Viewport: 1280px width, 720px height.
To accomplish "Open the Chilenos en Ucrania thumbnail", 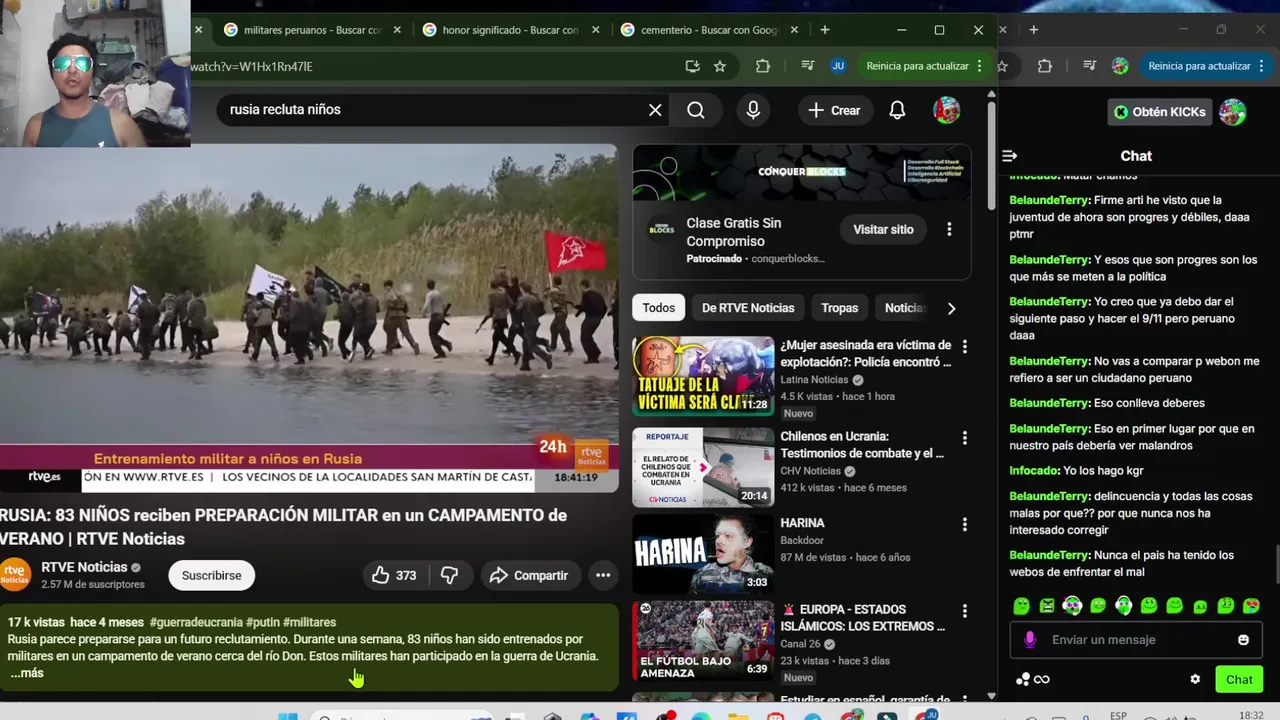I will pyautogui.click(x=703, y=467).
